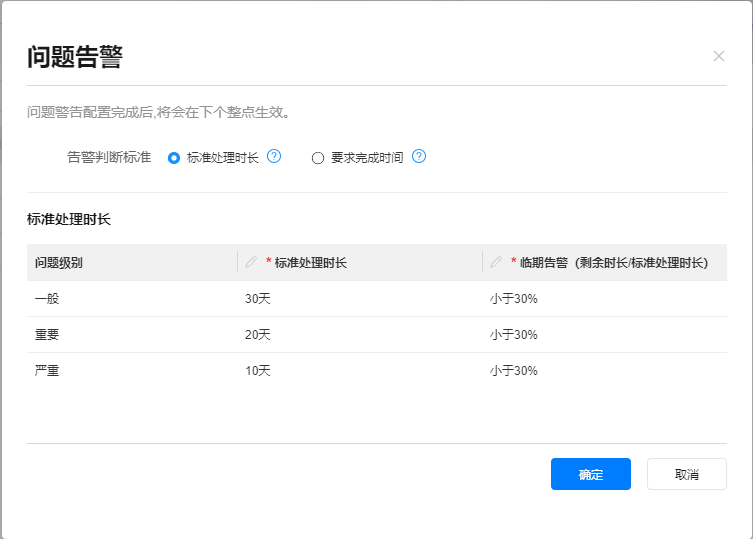Click 小于30% in the 严重 row
Image resolution: width=753 pixels, height=539 pixels.
pyautogui.click(x=513, y=370)
